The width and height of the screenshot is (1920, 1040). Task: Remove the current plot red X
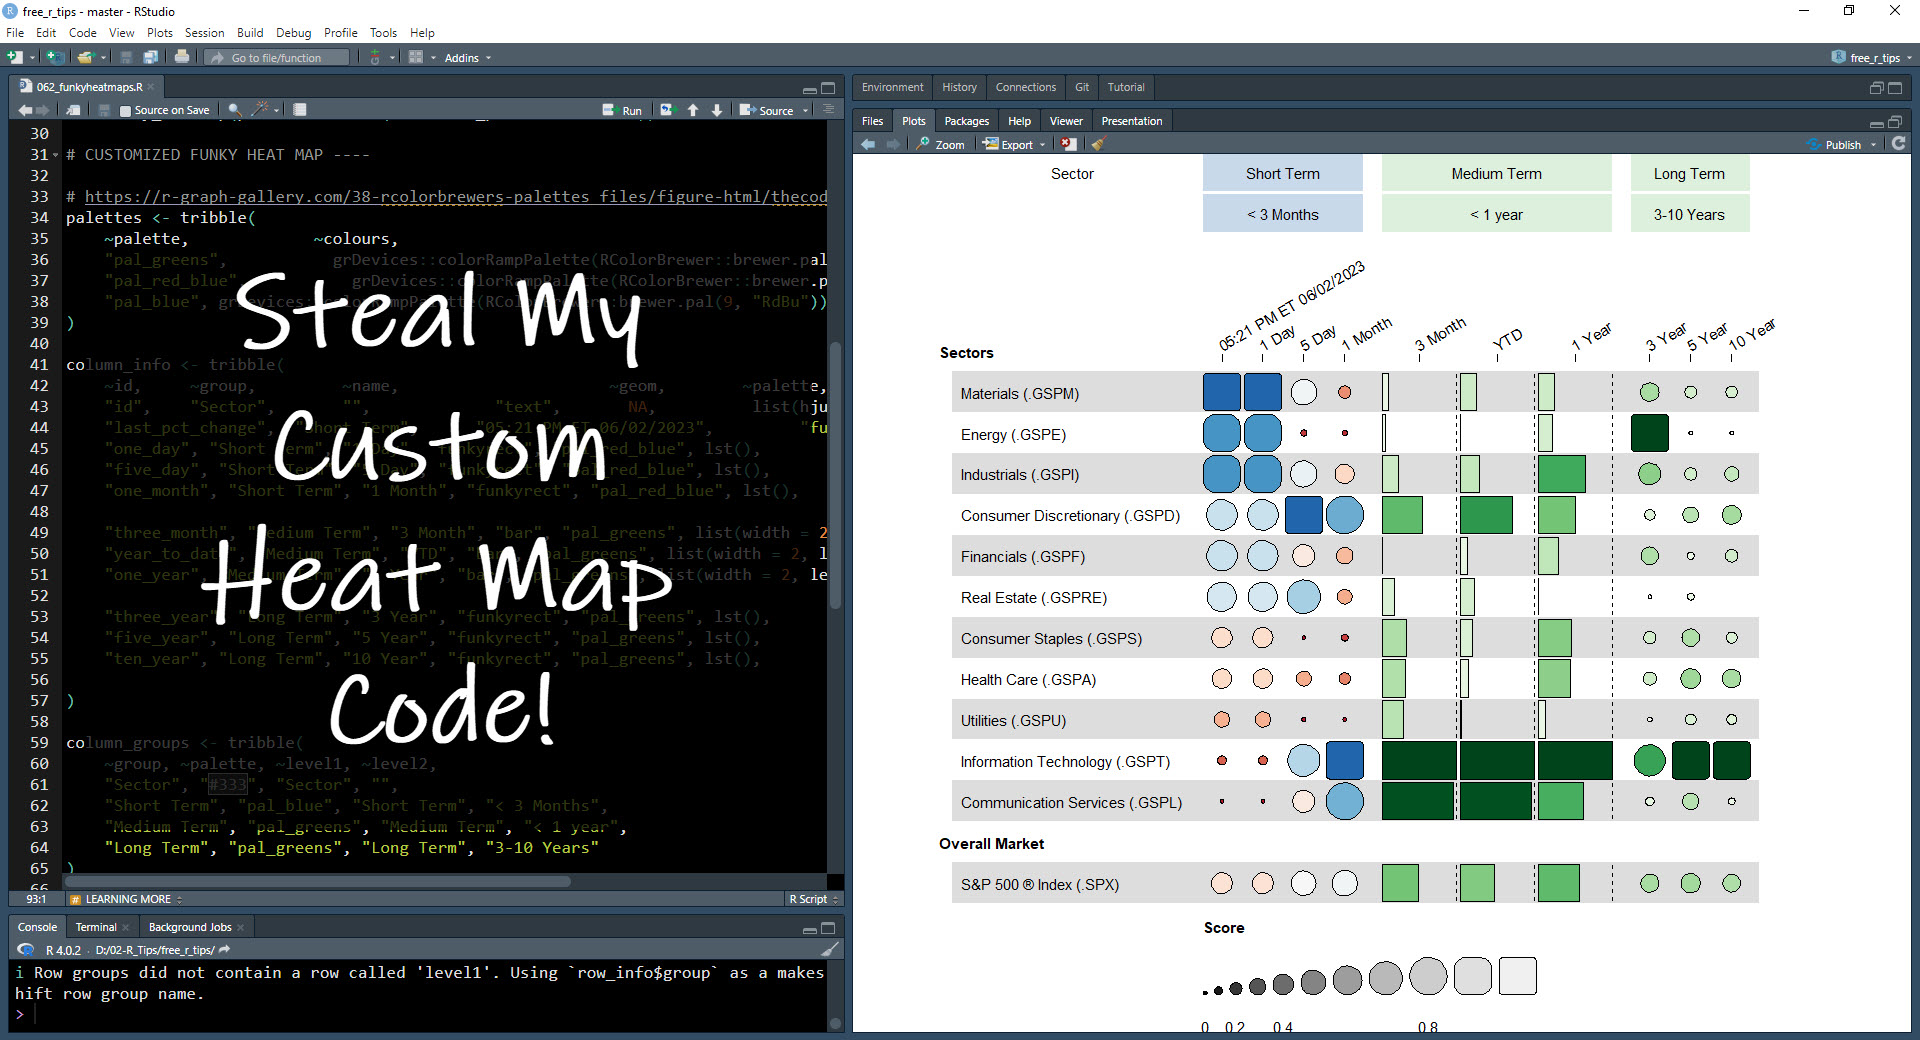pyautogui.click(x=1069, y=144)
